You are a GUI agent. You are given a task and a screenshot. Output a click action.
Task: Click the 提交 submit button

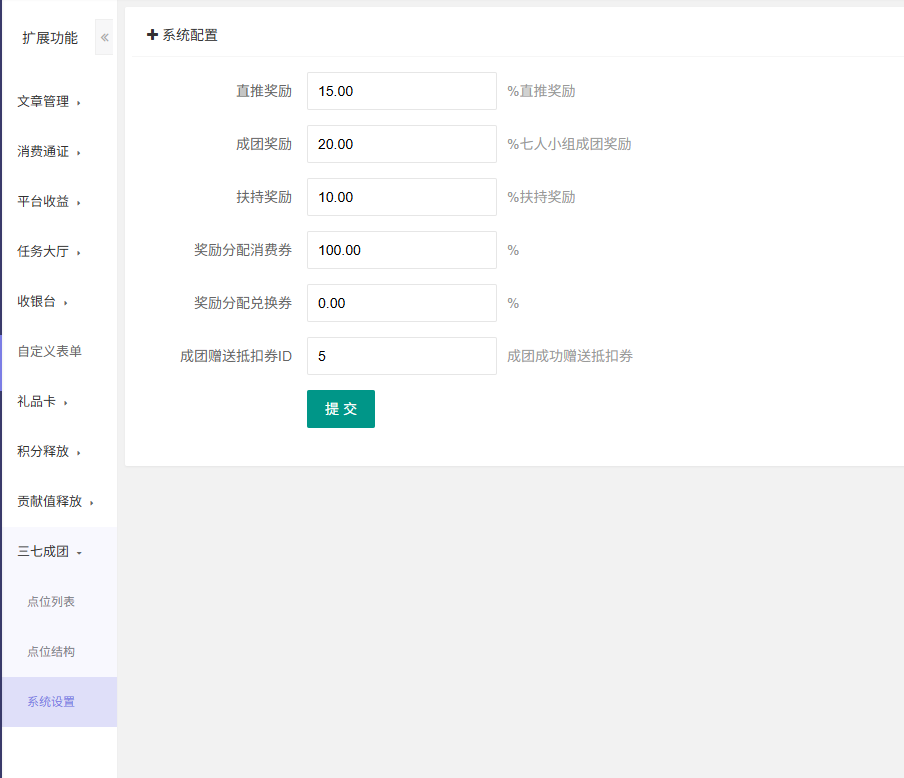(x=341, y=409)
